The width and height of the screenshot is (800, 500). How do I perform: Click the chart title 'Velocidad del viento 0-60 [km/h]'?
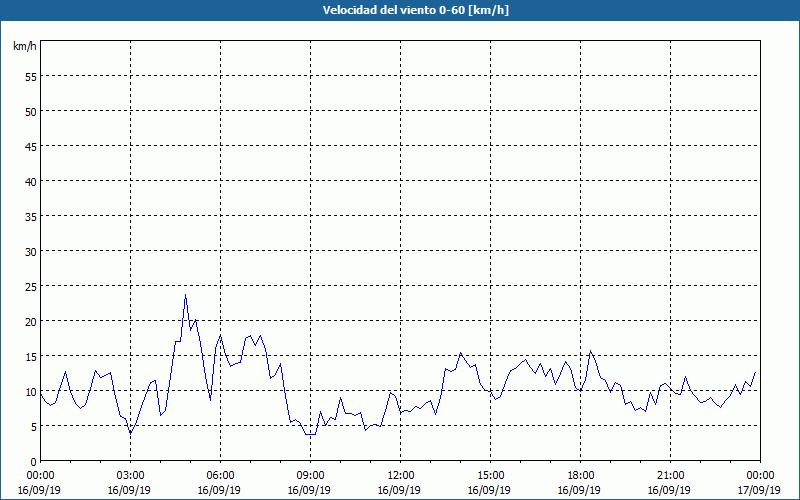(416, 10)
